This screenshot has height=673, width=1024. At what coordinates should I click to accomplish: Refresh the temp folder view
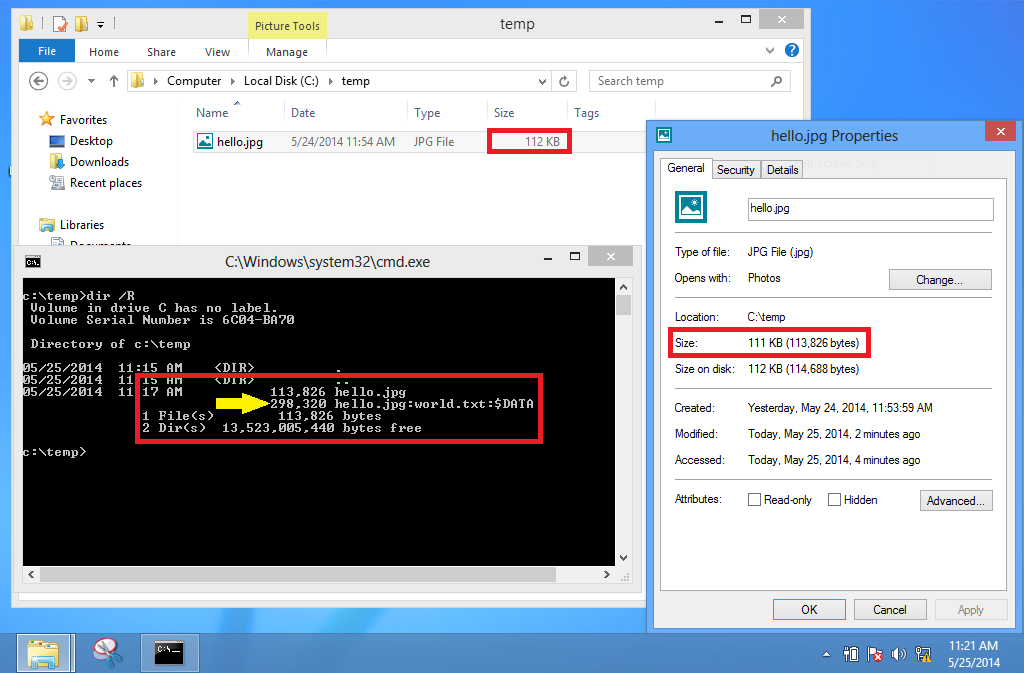(x=564, y=82)
